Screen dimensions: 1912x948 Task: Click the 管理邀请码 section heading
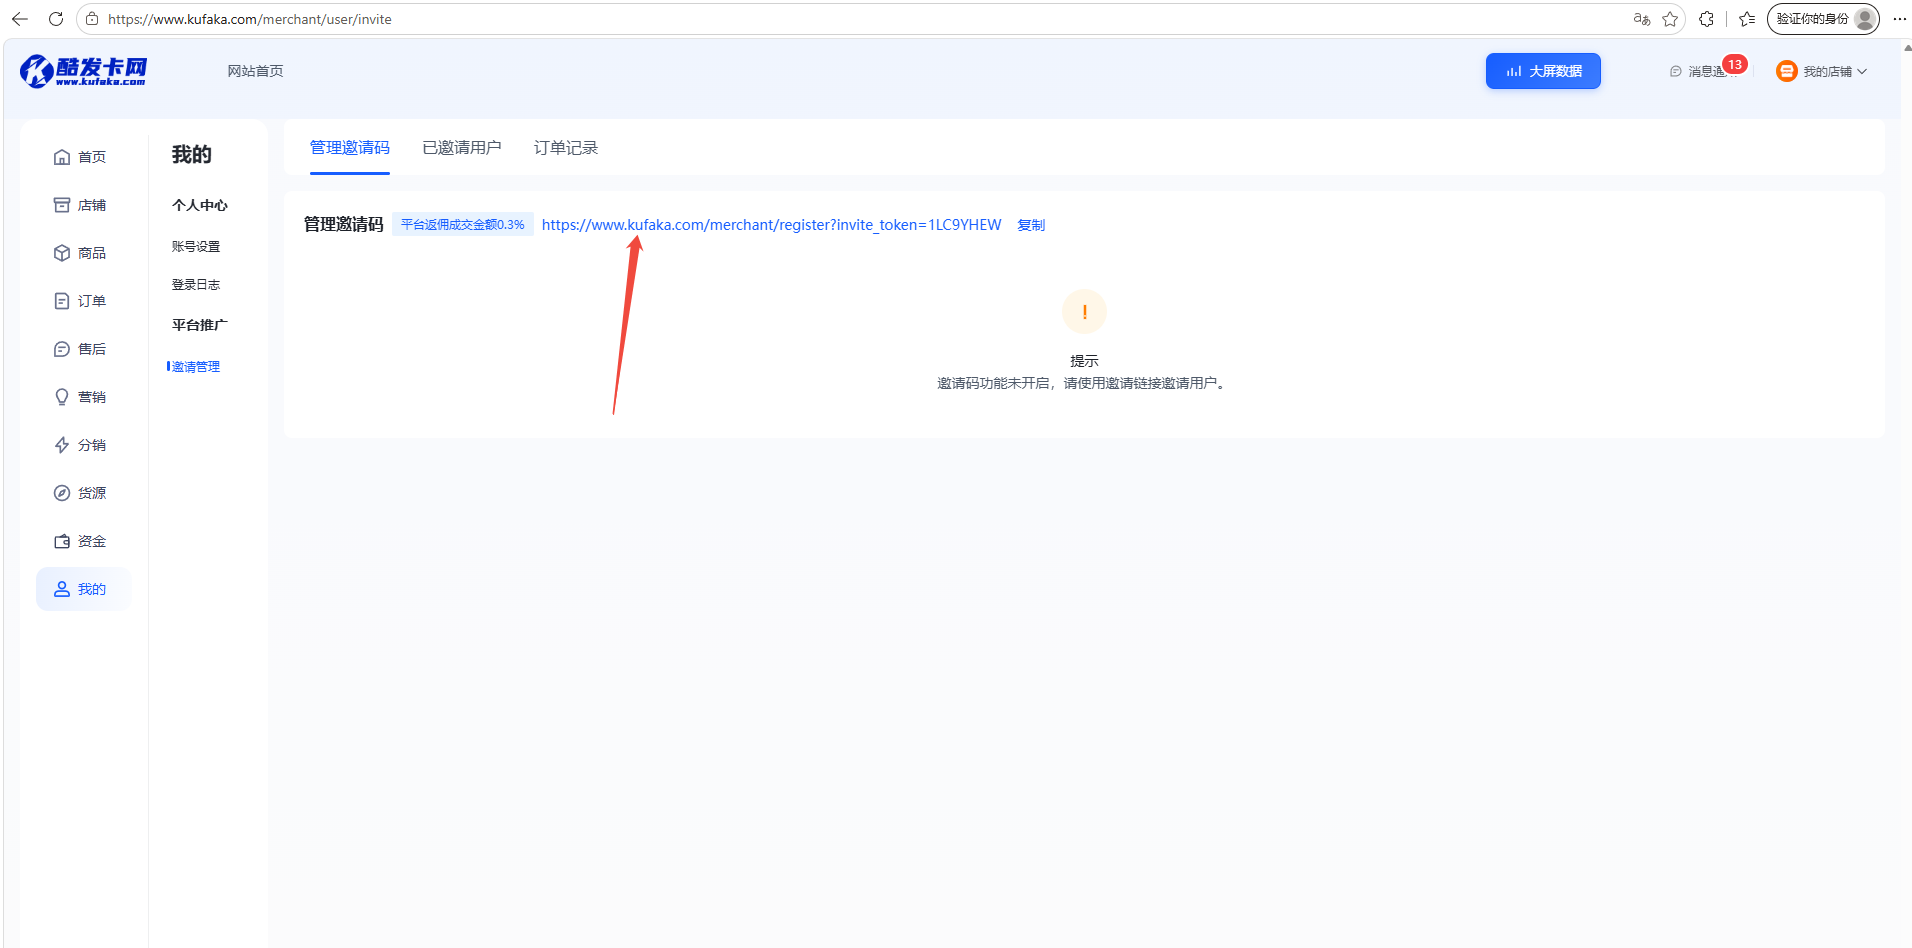pos(344,225)
